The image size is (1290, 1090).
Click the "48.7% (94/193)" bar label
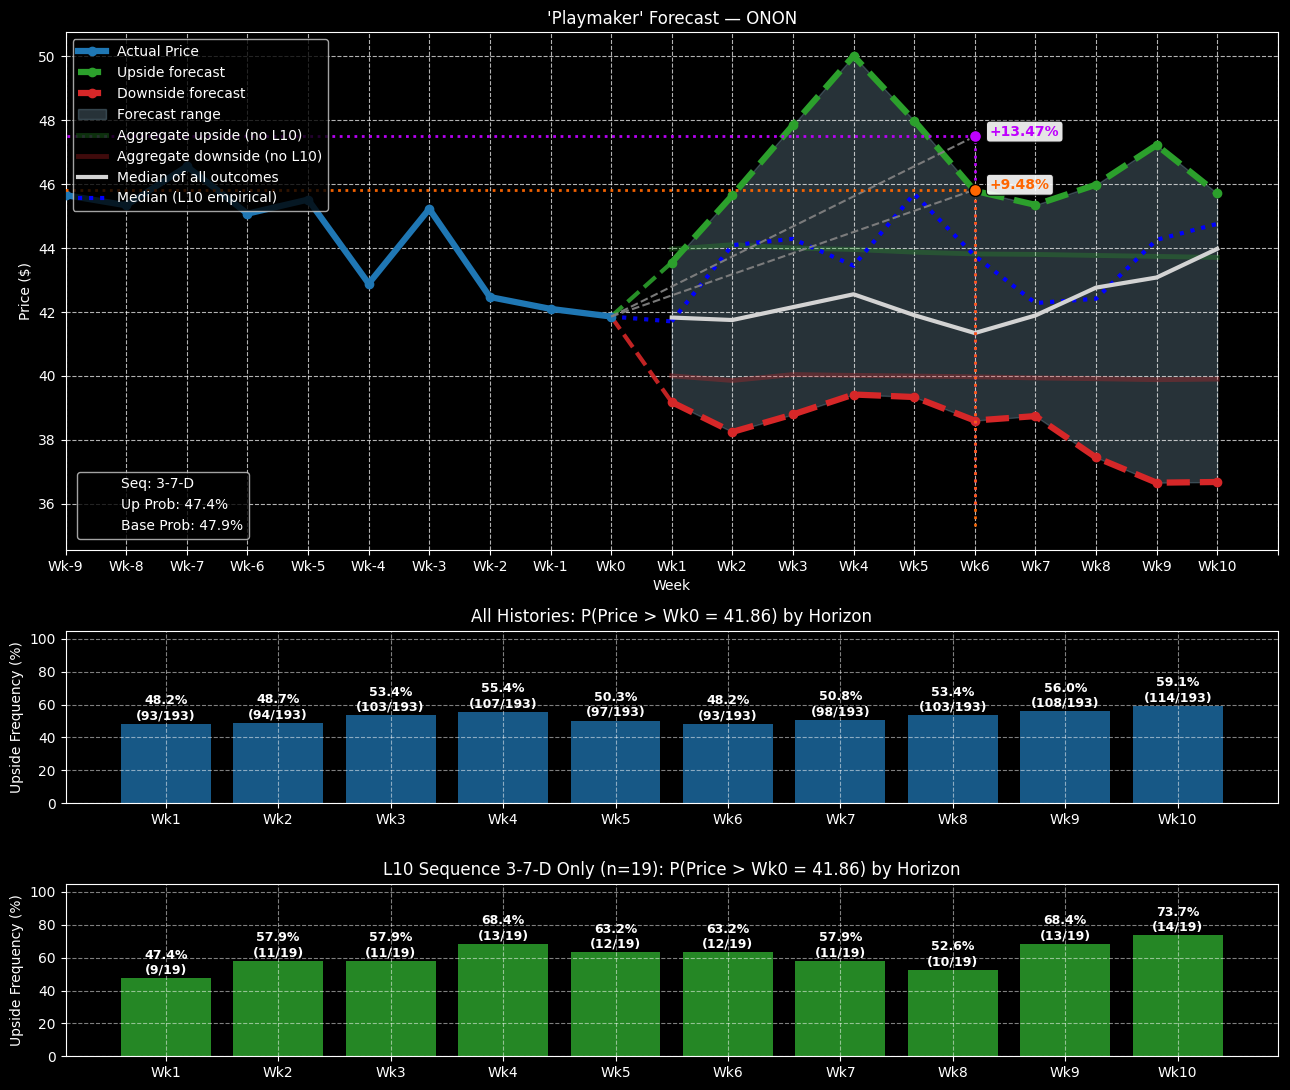[x=278, y=707]
